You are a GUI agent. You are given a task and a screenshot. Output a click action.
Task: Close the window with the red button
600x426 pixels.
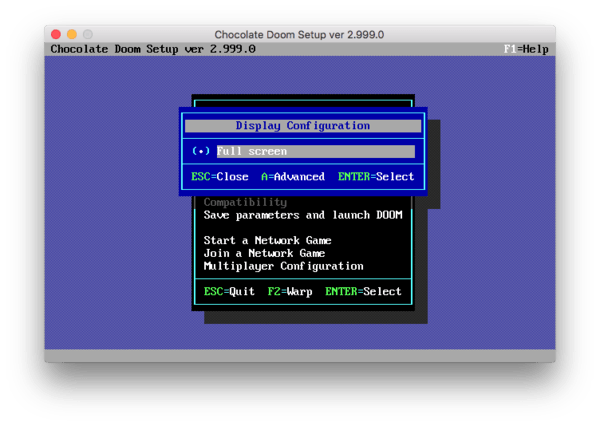[56, 34]
